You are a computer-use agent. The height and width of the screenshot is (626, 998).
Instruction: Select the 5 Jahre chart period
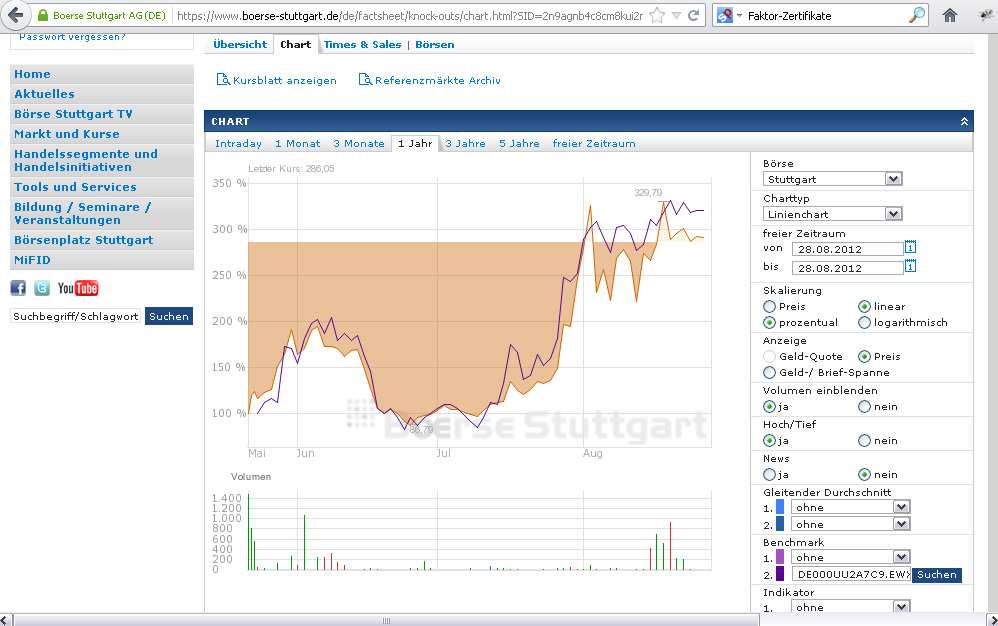pos(519,144)
